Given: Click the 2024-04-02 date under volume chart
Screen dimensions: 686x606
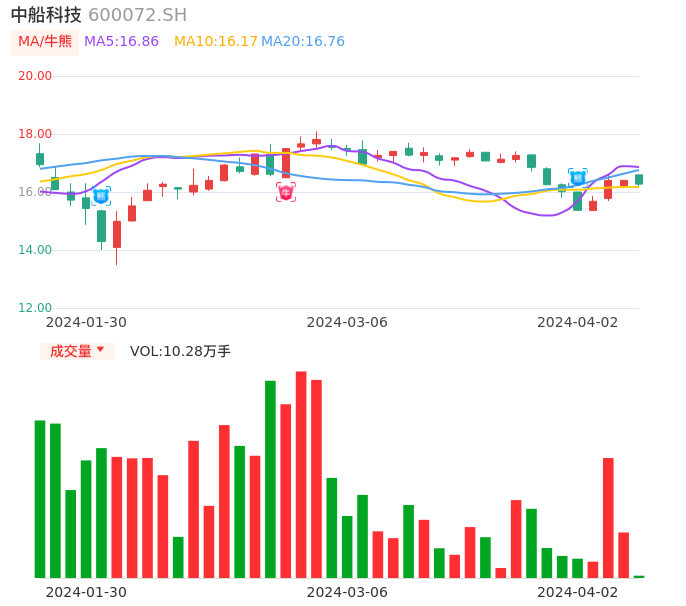Looking at the screenshot, I should [578, 592].
